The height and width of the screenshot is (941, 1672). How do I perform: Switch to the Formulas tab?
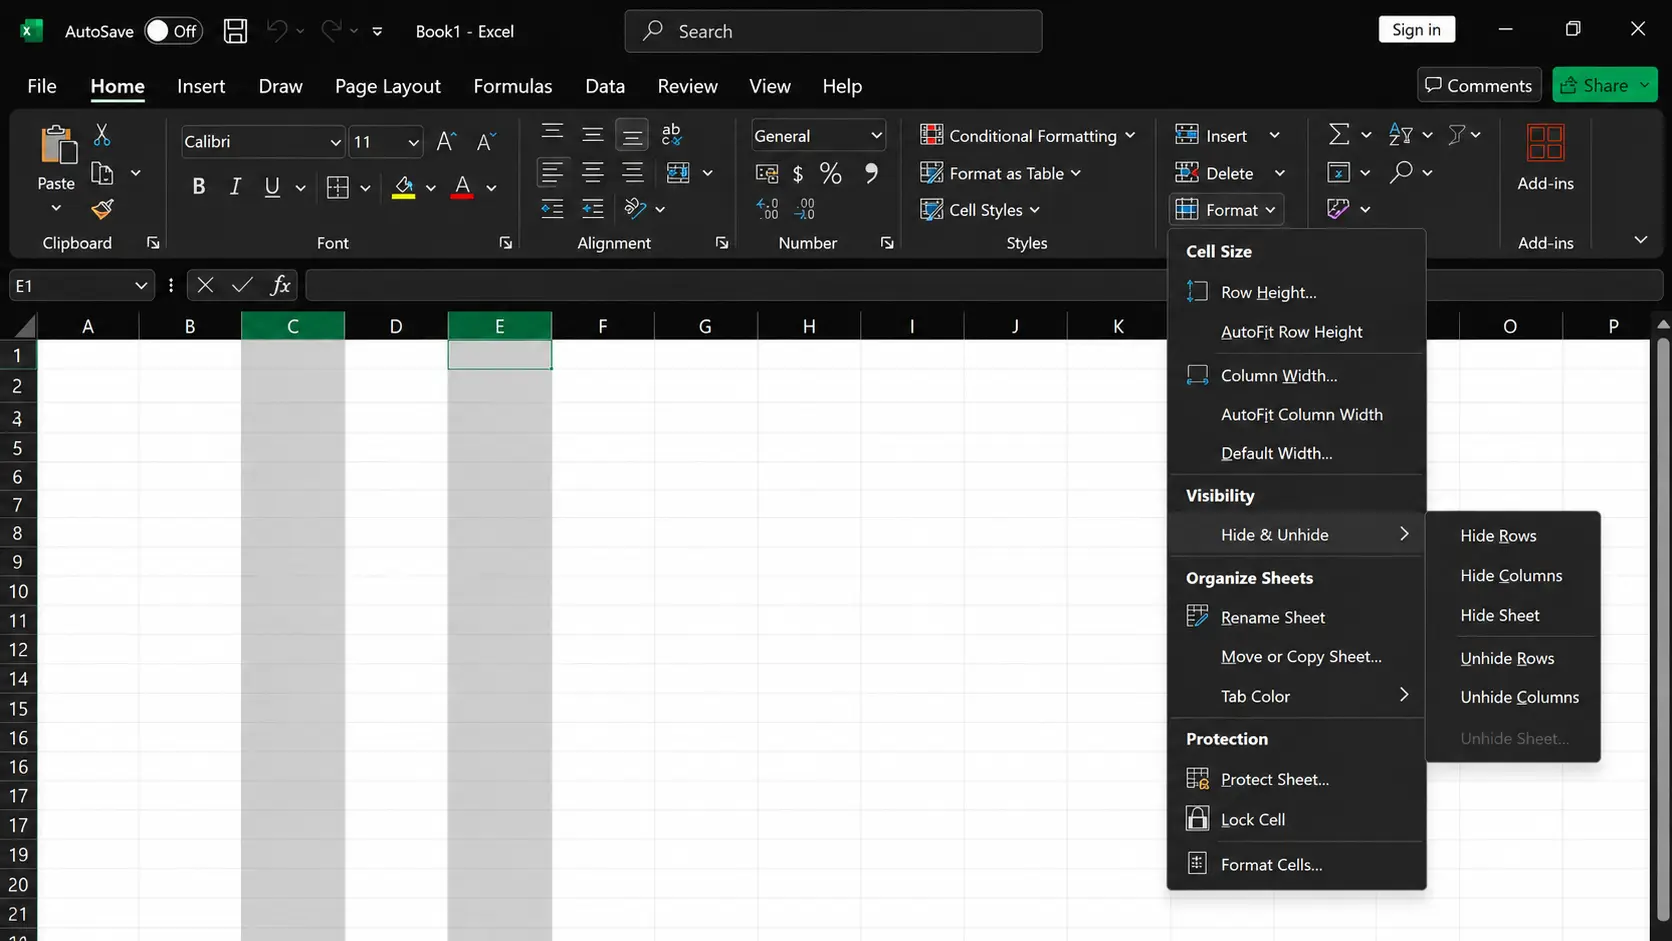point(513,86)
